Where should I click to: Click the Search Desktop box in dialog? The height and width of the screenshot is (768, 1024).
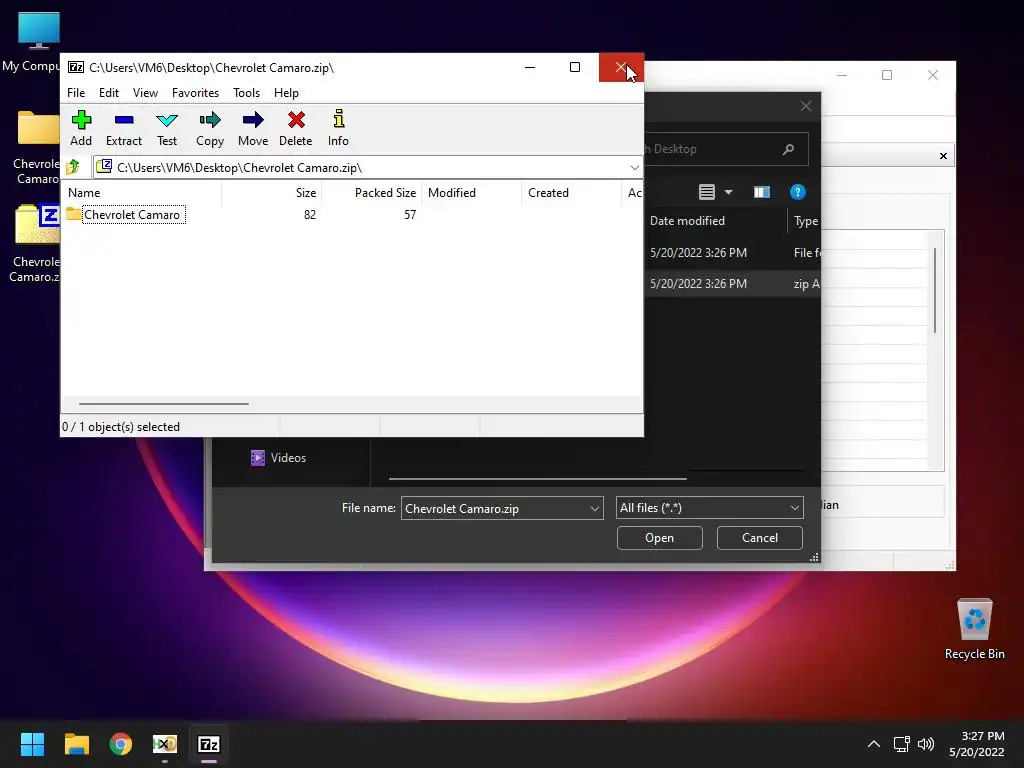(725, 149)
